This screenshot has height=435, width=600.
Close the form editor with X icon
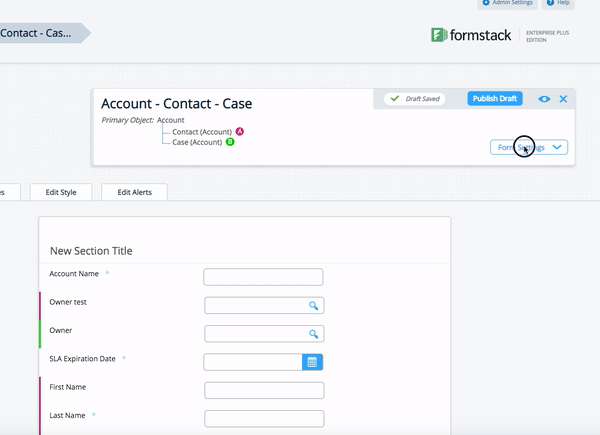tap(563, 99)
